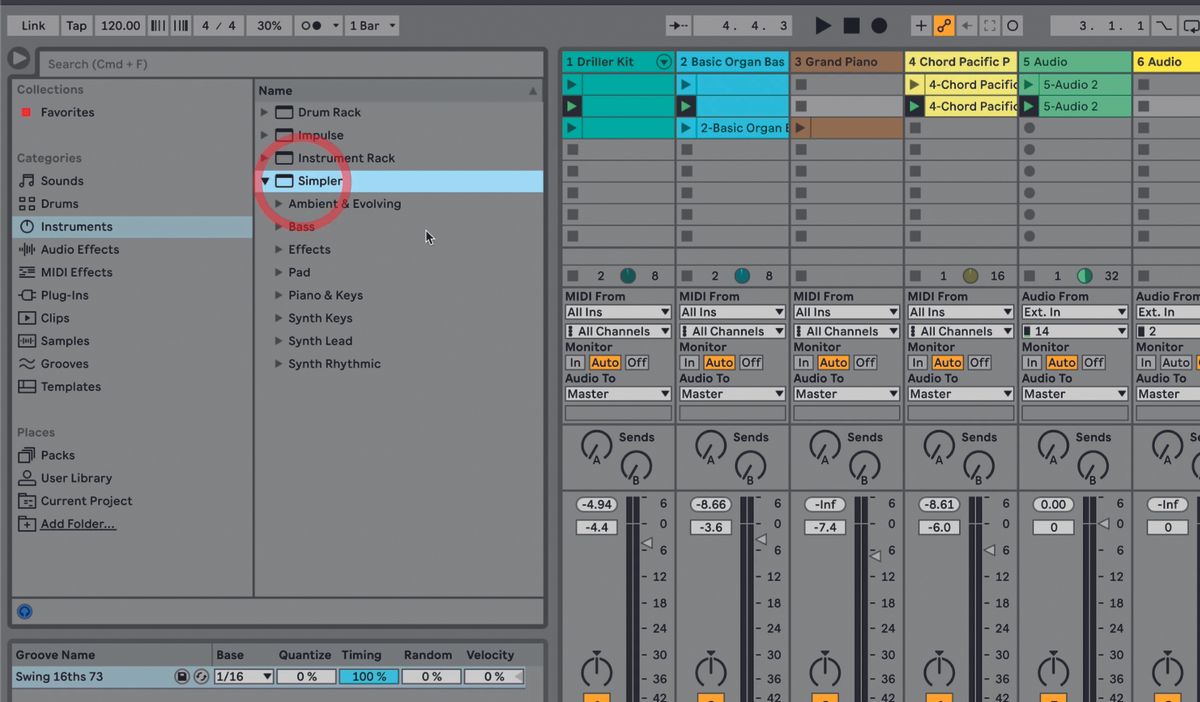Click the Session Record circle icon
The height and width of the screenshot is (702, 1200).
pyautogui.click(x=1013, y=25)
